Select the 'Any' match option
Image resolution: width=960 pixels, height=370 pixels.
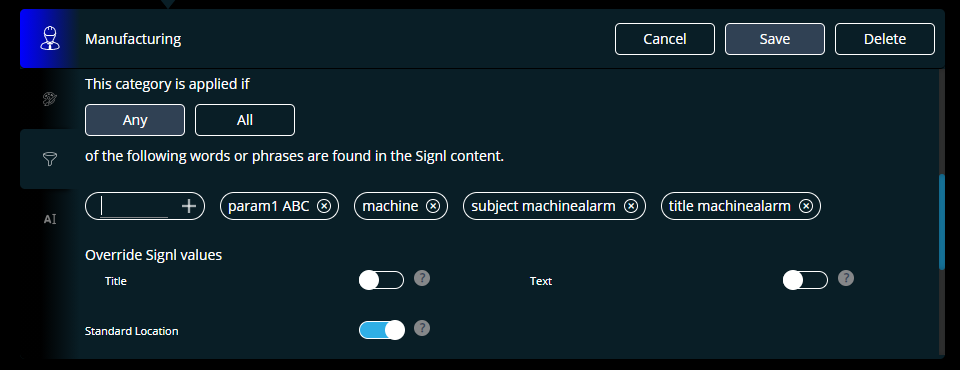tap(135, 120)
